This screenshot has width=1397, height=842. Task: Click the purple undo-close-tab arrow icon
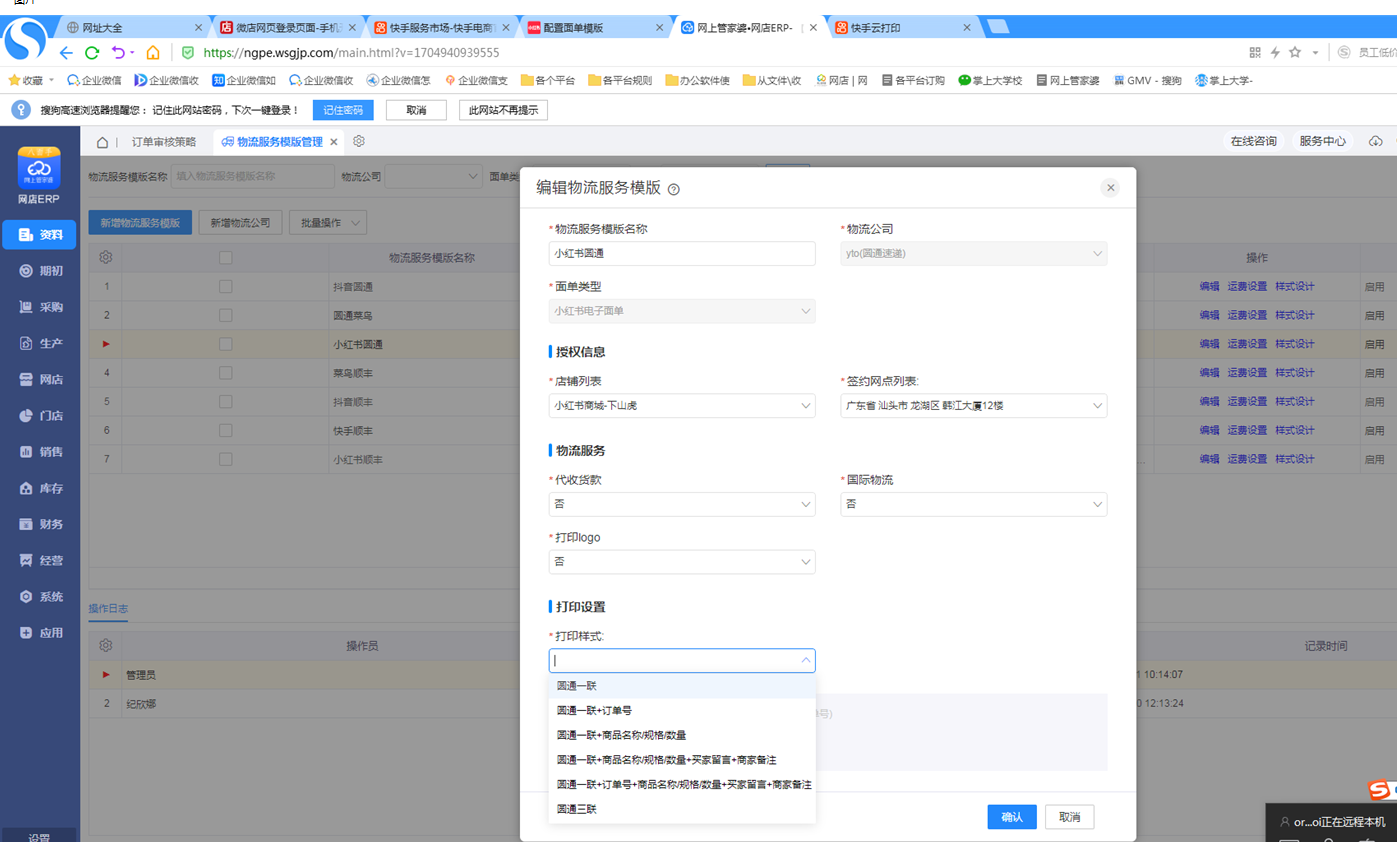coord(119,53)
